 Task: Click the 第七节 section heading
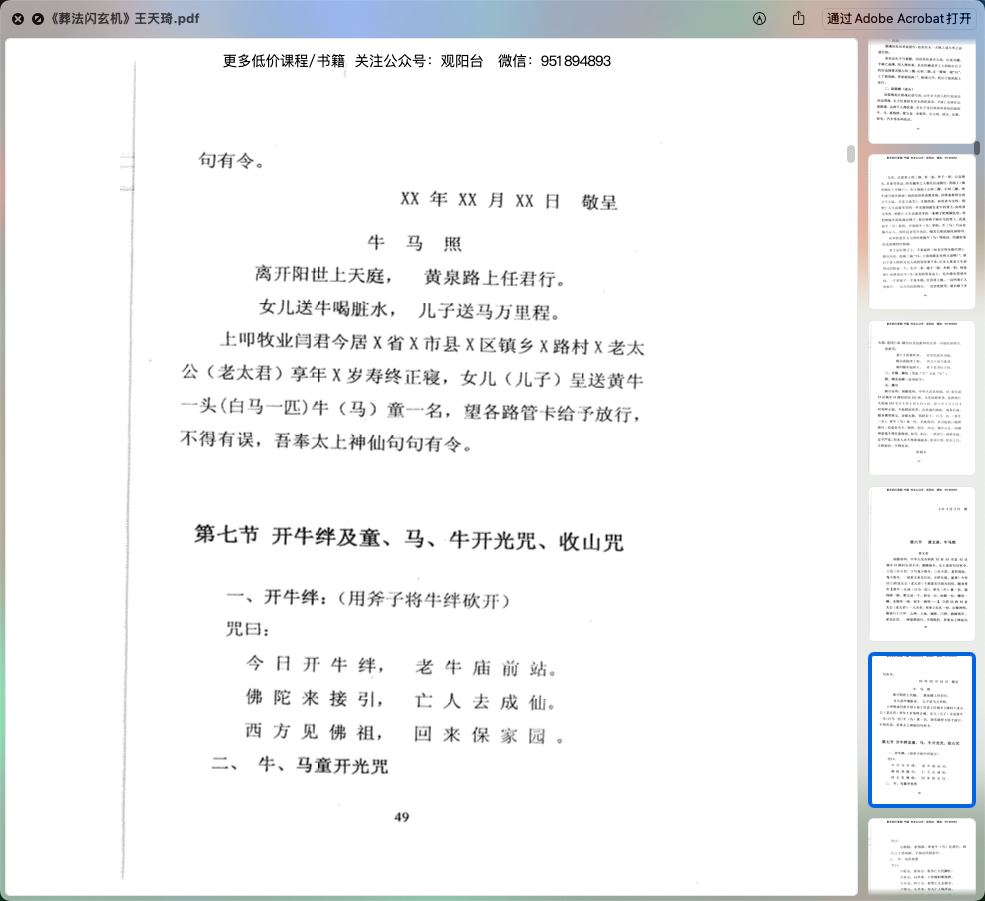pyautogui.click(x=408, y=537)
